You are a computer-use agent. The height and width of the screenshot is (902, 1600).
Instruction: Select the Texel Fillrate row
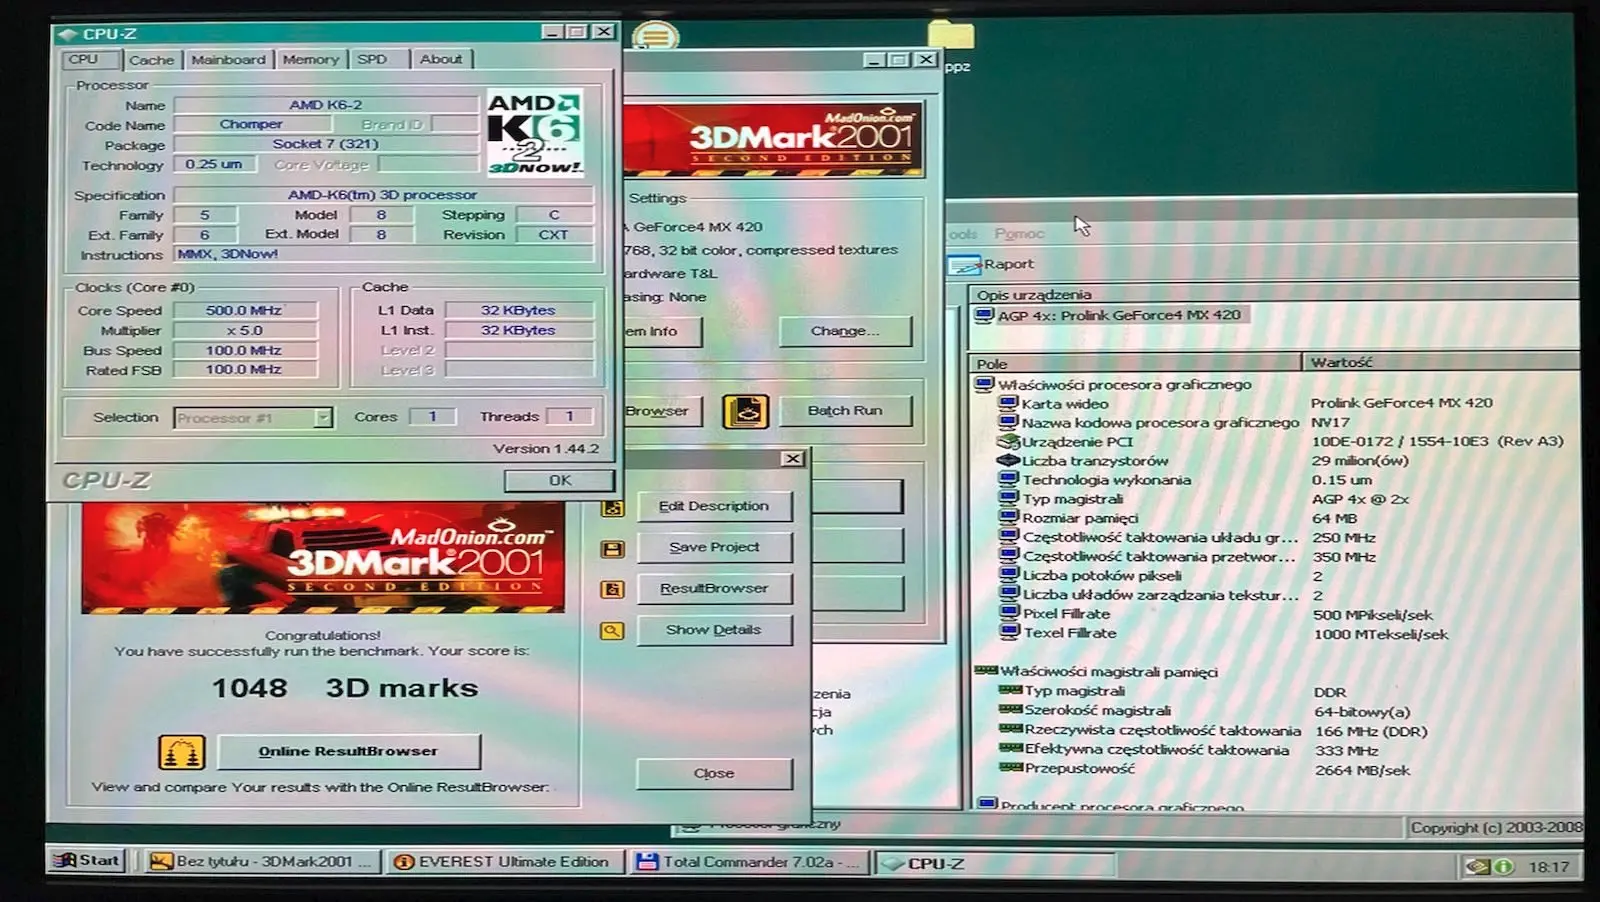pos(1069,633)
